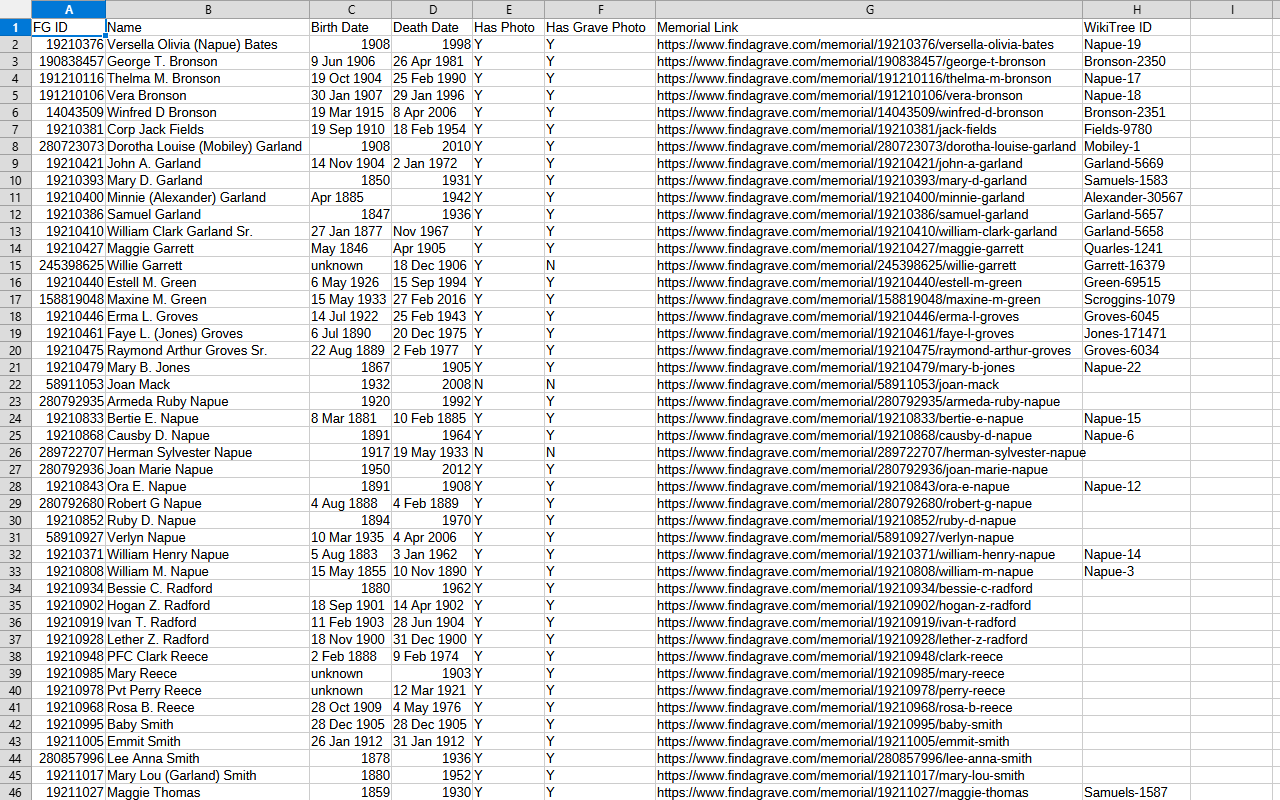Select column I header
1280x800 pixels.
pos(1233,9)
